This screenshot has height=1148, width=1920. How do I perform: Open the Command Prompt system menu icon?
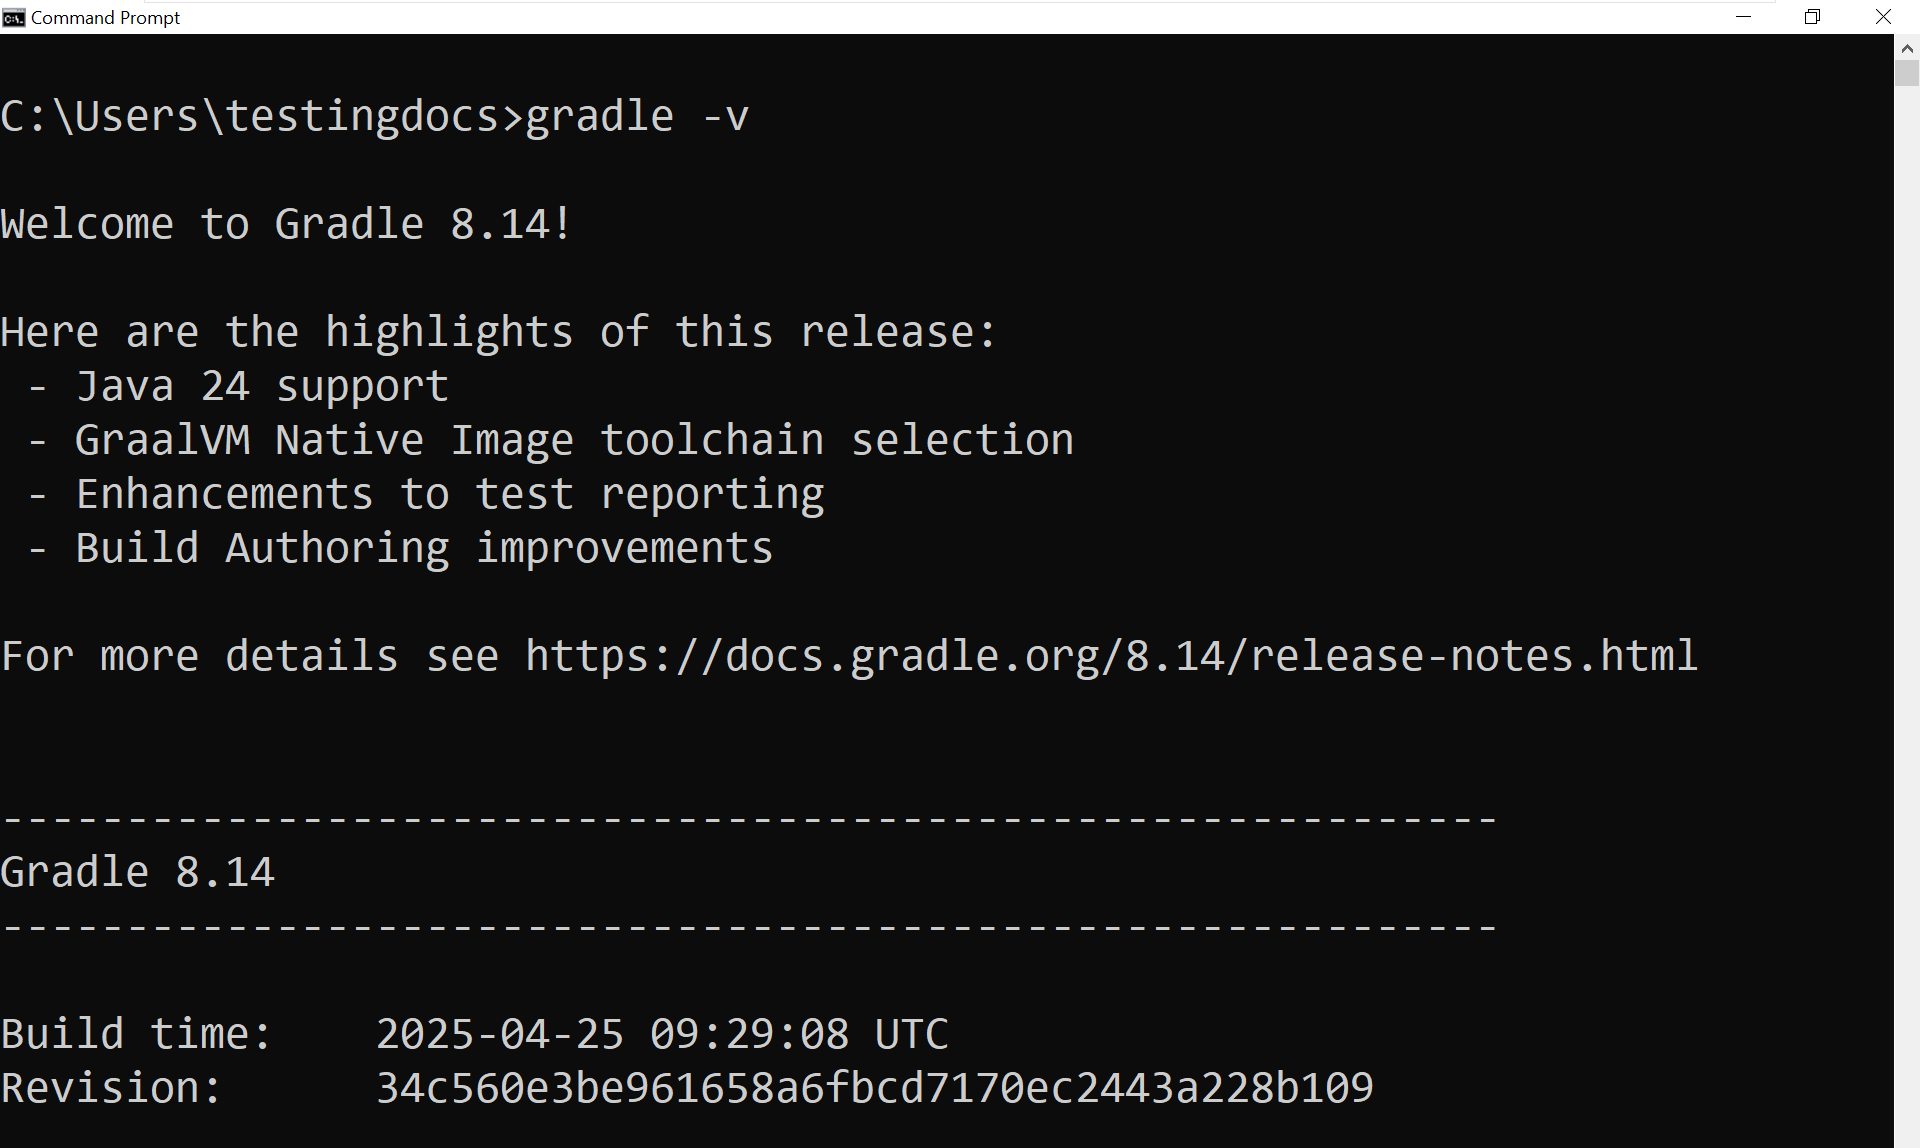click(13, 17)
